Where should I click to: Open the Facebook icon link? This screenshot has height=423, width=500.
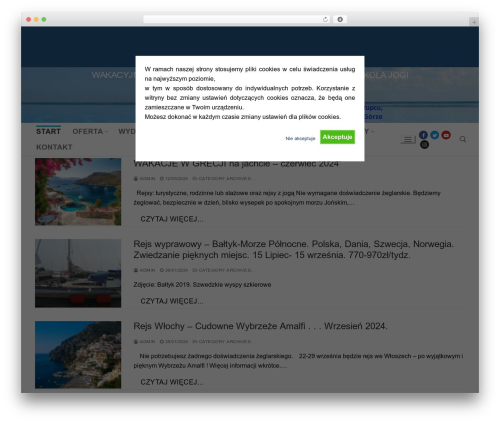pos(423,135)
